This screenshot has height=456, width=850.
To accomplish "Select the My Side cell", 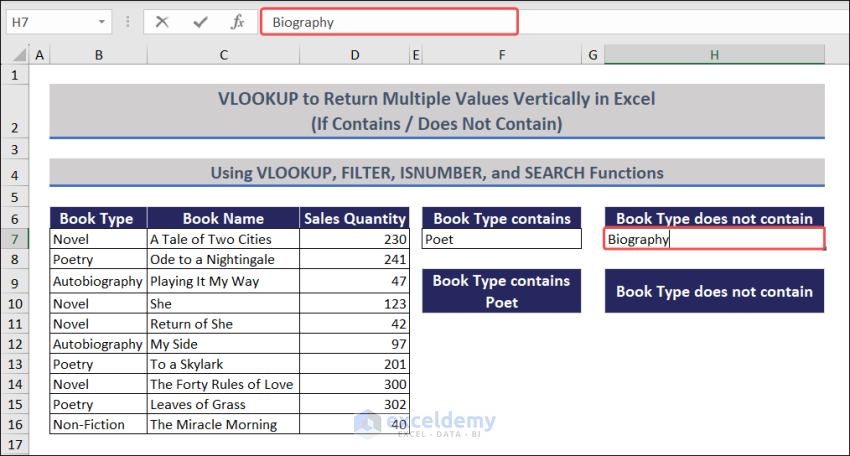I will click(223, 344).
